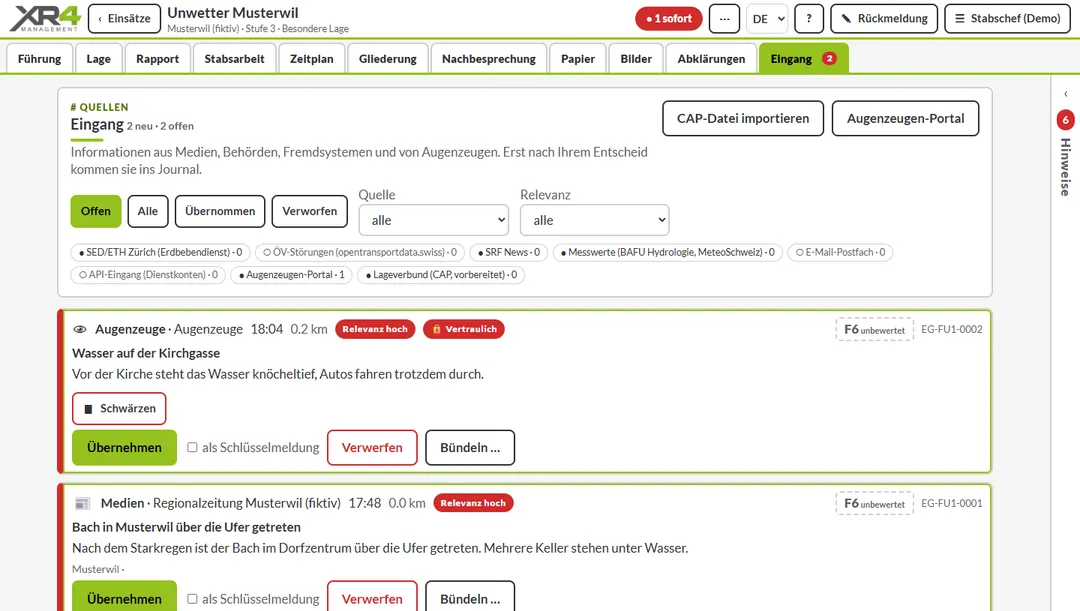1080x611 pixels.
Task: Click the Rückmeldung button
Action: click(x=884, y=19)
